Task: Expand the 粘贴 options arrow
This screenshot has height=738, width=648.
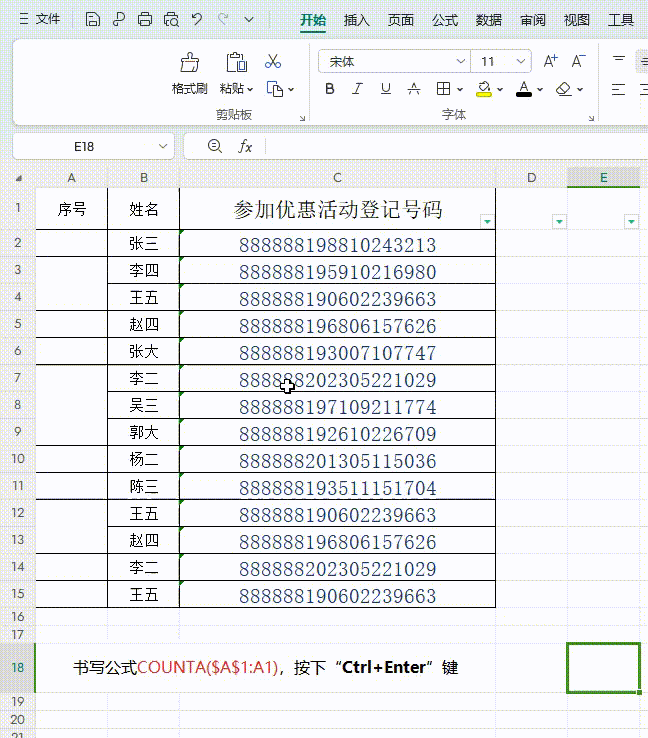Action: click(250, 89)
